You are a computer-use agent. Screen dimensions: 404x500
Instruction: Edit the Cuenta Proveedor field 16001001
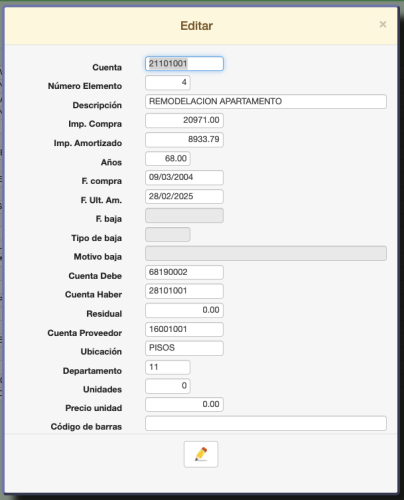pyautogui.click(x=184, y=329)
